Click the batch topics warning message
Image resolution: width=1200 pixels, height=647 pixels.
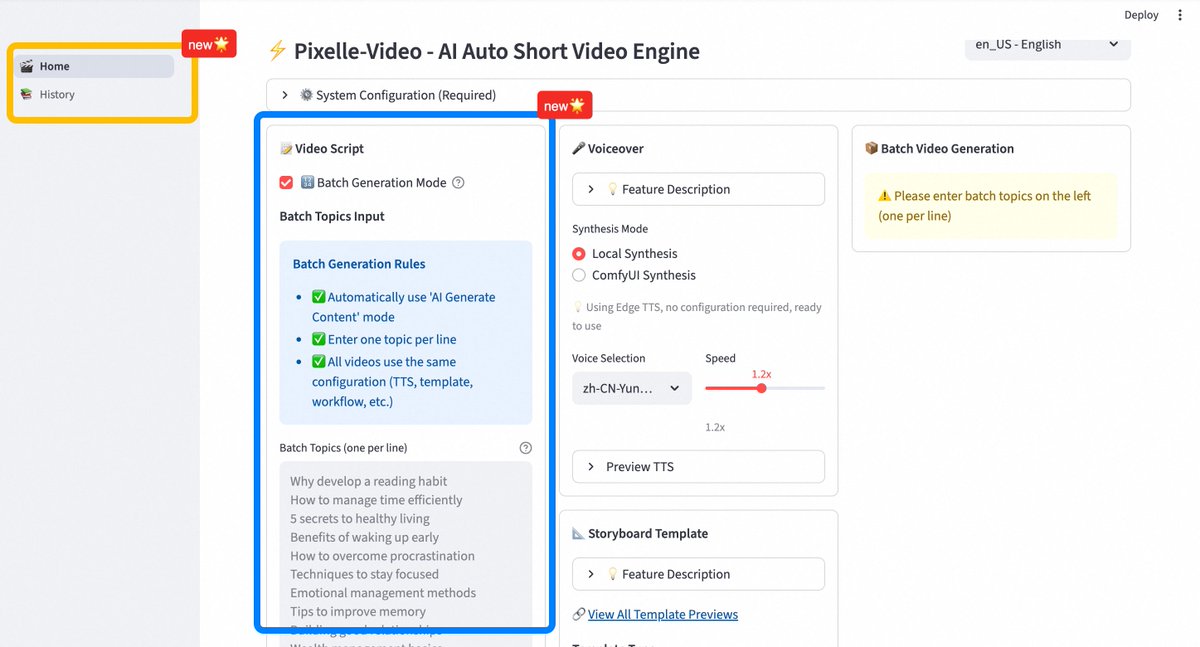pos(991,206)
